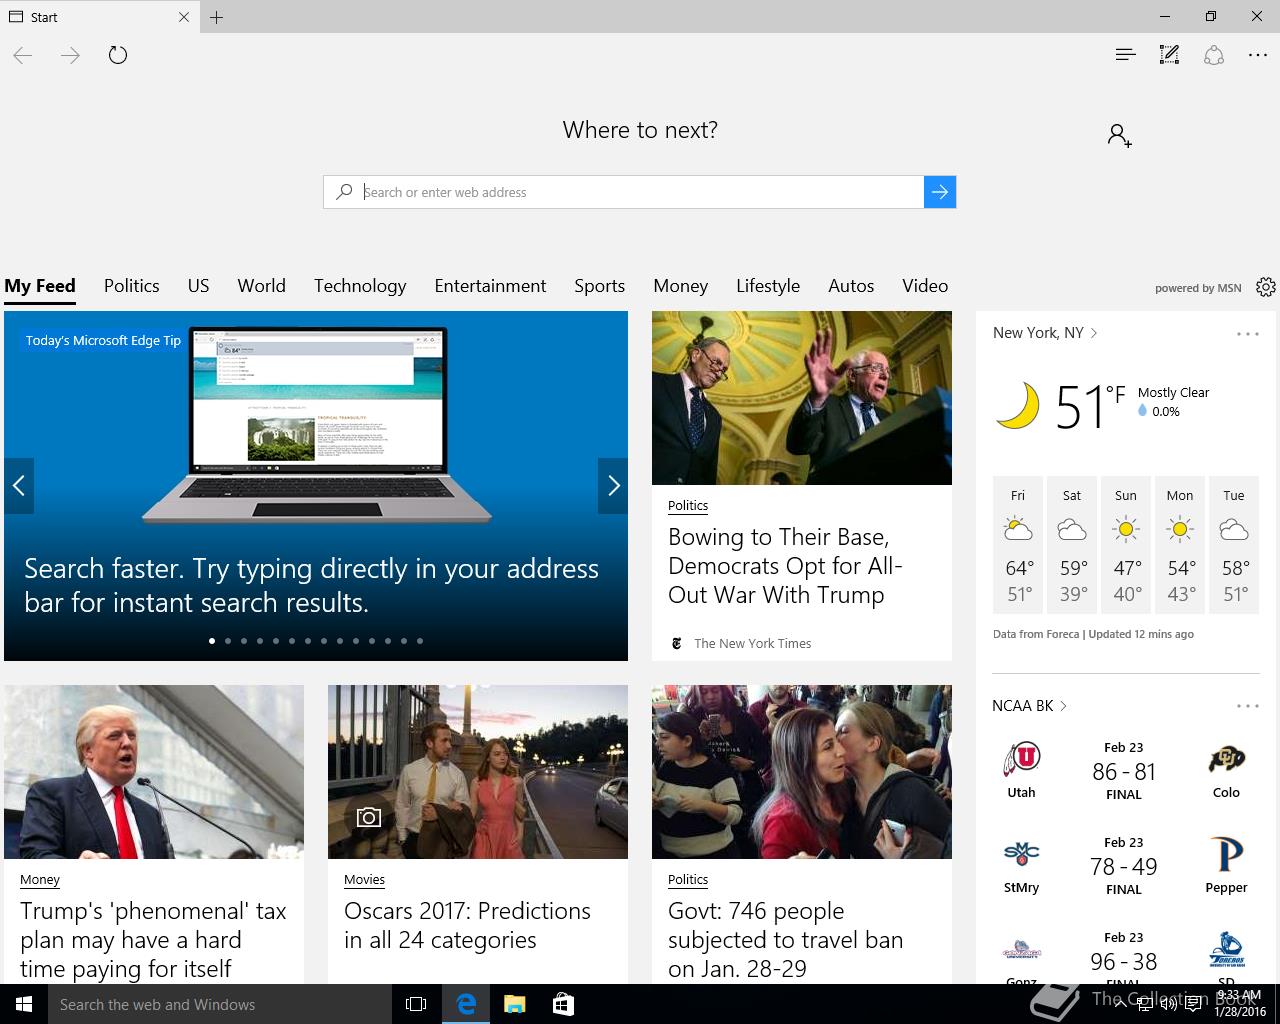The image size is (1280, 1024).
Task: Switch to the US tab
Action: [199, 286]
